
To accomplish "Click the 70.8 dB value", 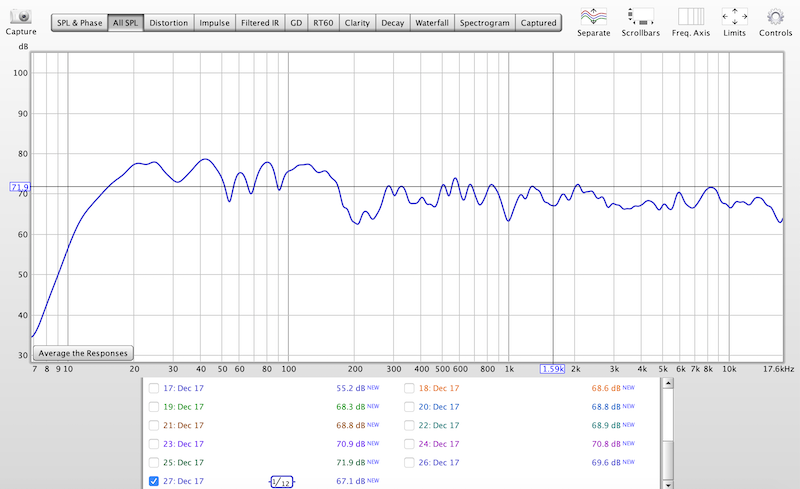I will (606, 444).
